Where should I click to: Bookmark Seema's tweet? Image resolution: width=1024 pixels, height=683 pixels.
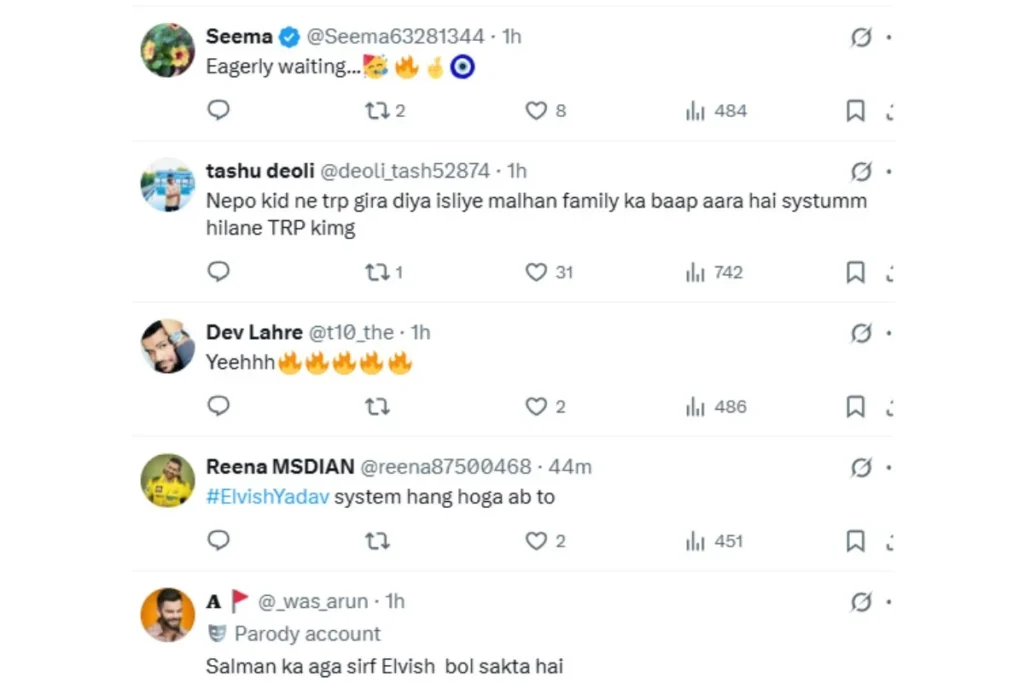(855, 110)
